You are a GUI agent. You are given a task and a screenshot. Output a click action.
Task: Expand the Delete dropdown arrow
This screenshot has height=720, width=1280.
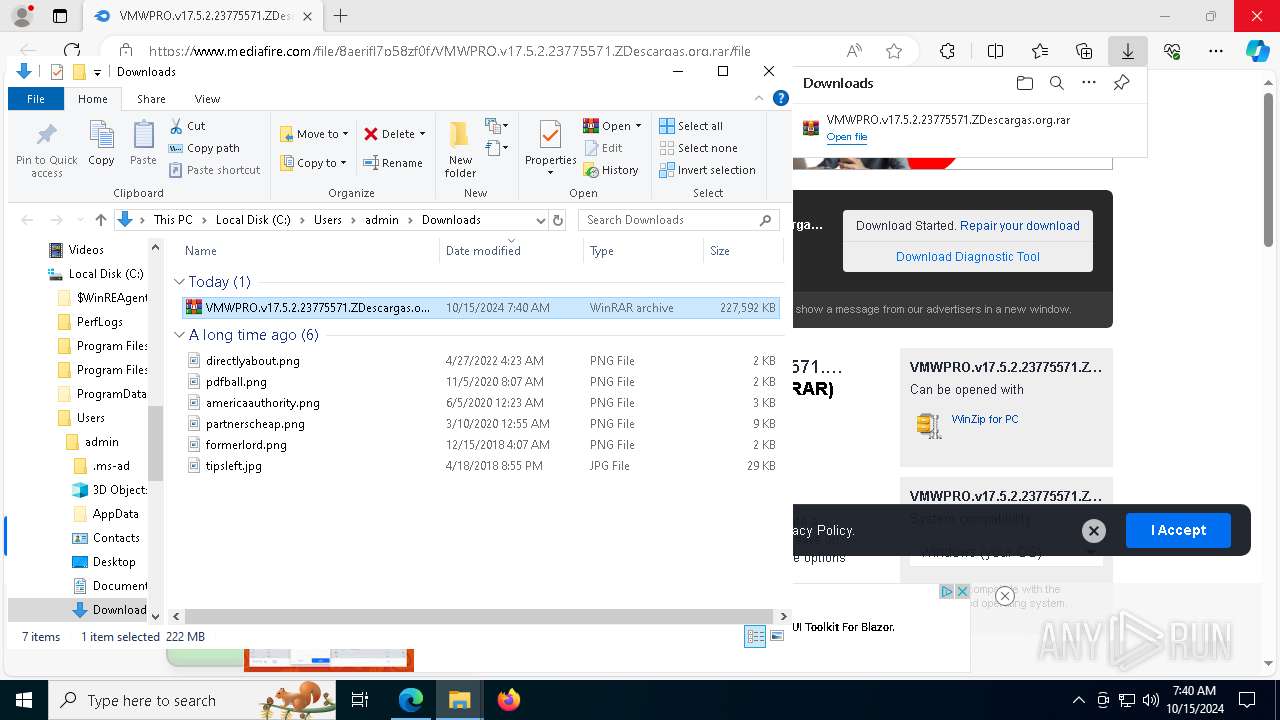(422, 134)
